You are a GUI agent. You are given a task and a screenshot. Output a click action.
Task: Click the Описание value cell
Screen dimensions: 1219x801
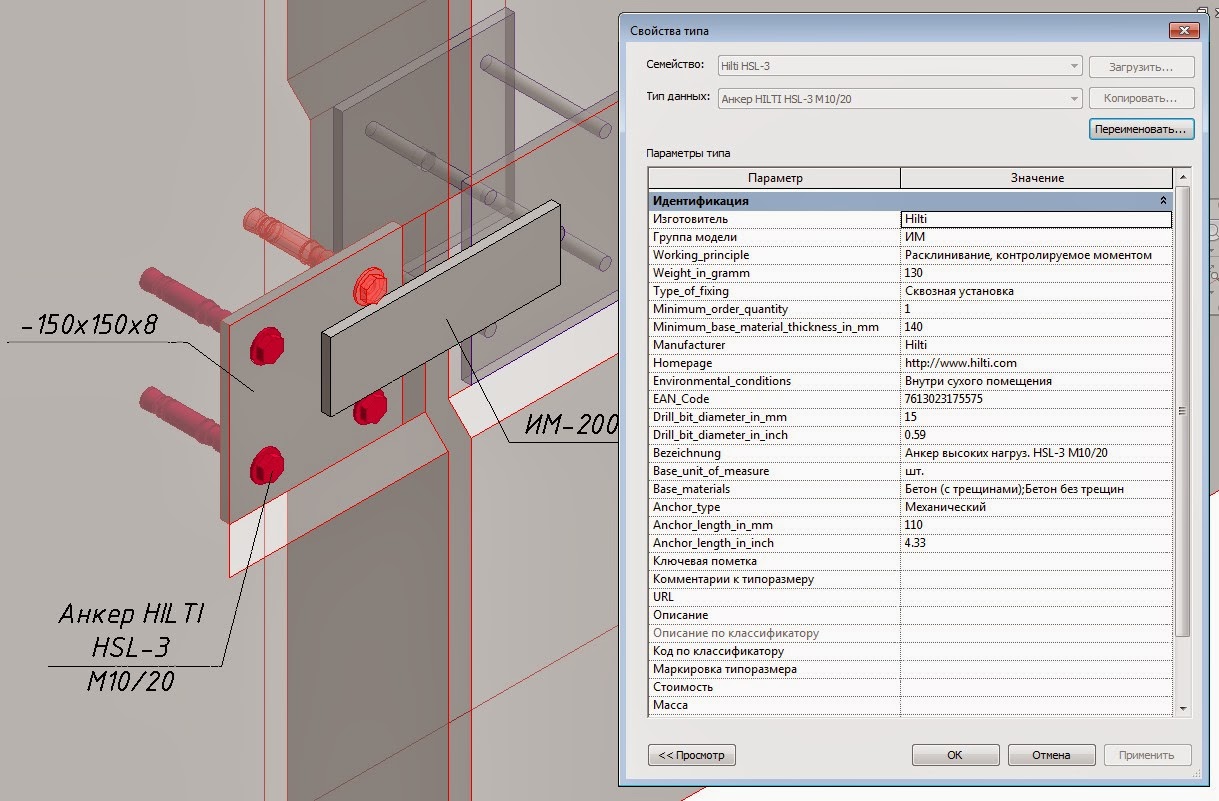tap(1036, 615)
